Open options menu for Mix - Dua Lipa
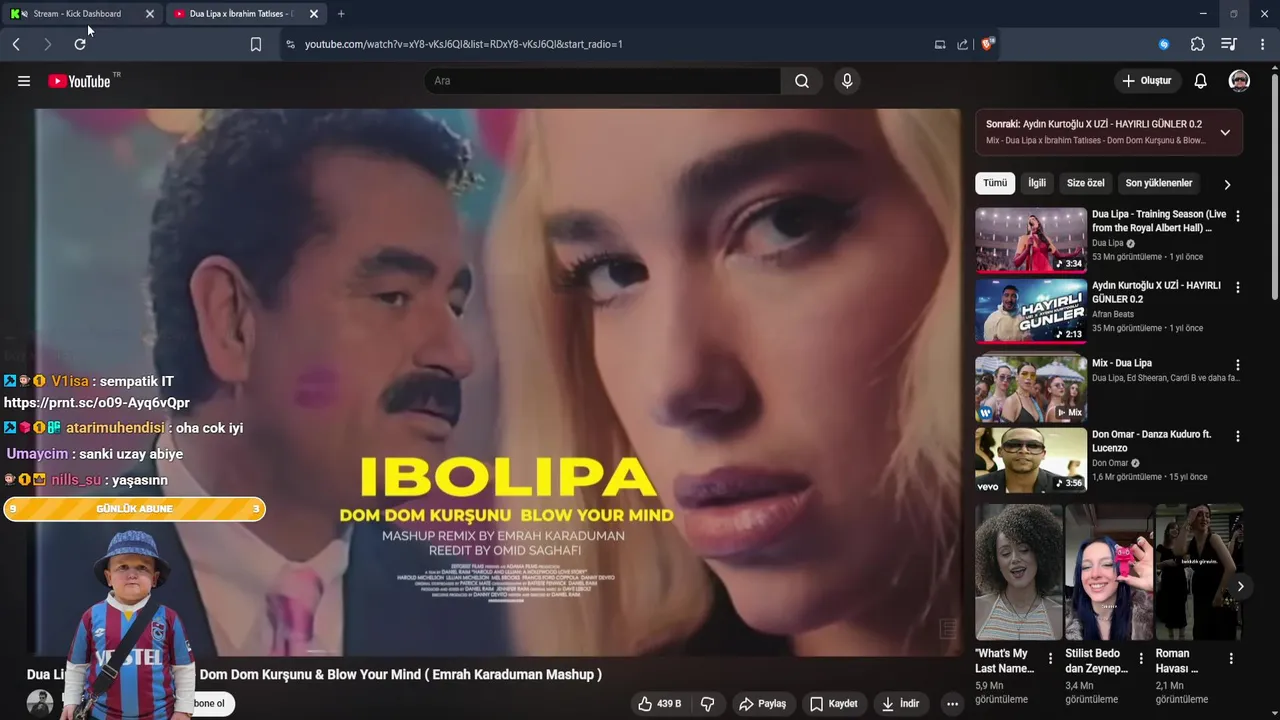This screenshot has width=1280, height=720. pos(1238,365)
